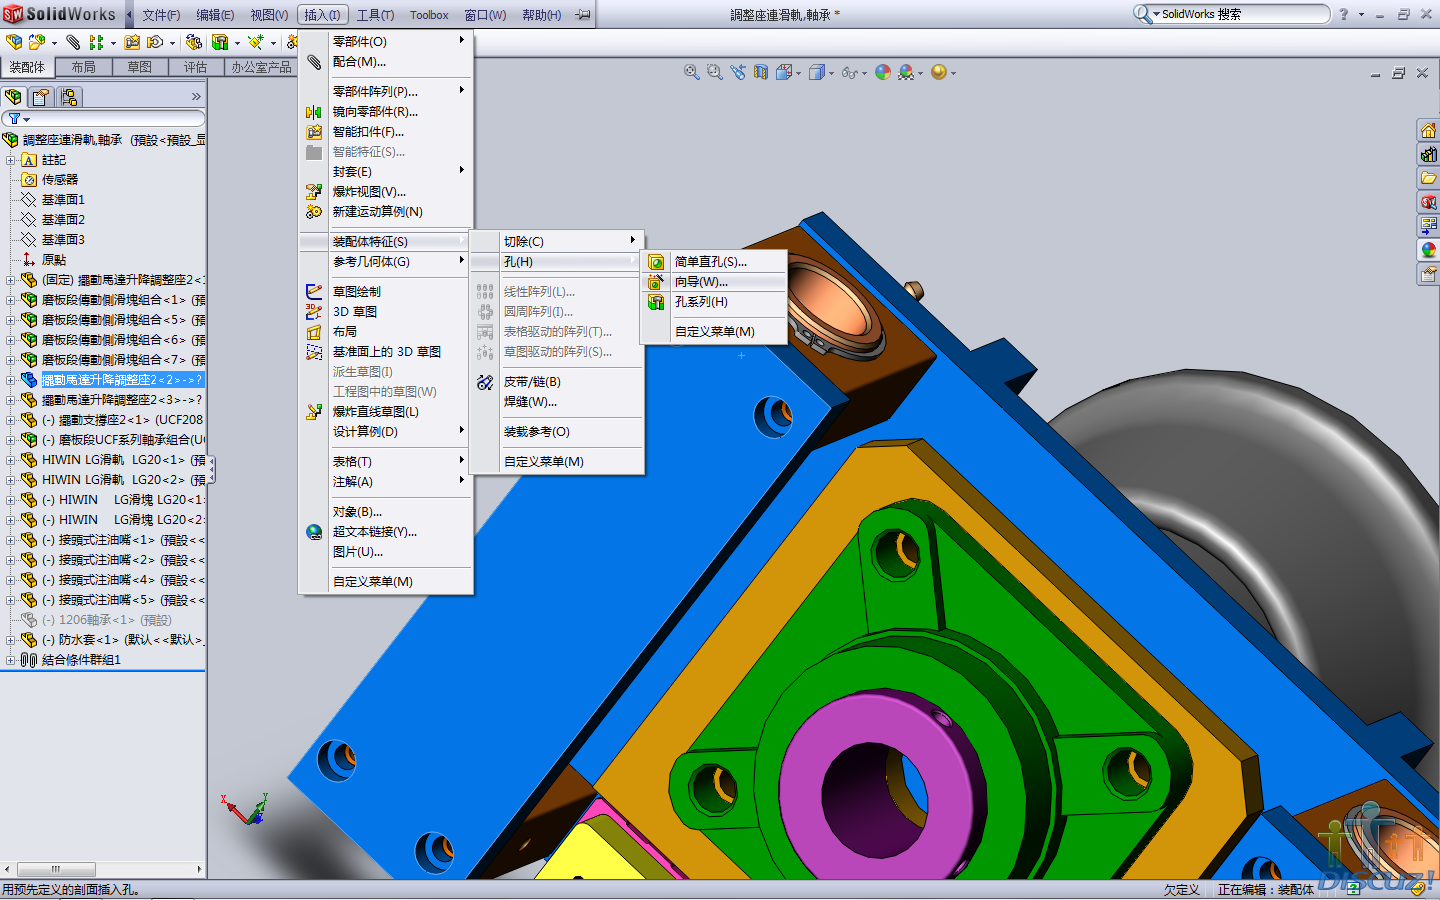Click the Apply Scene icon
The height and width of the screenshot is (900, 1440).
point(906,72)
